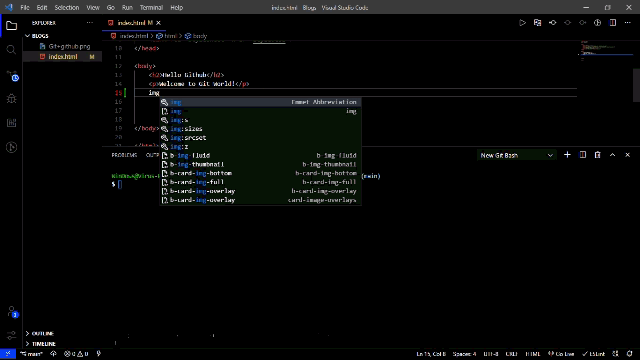Viewport: 640px width, 360px height.
Task: Click the remote window indicator in status bar
Action: [x=8, y=354]
